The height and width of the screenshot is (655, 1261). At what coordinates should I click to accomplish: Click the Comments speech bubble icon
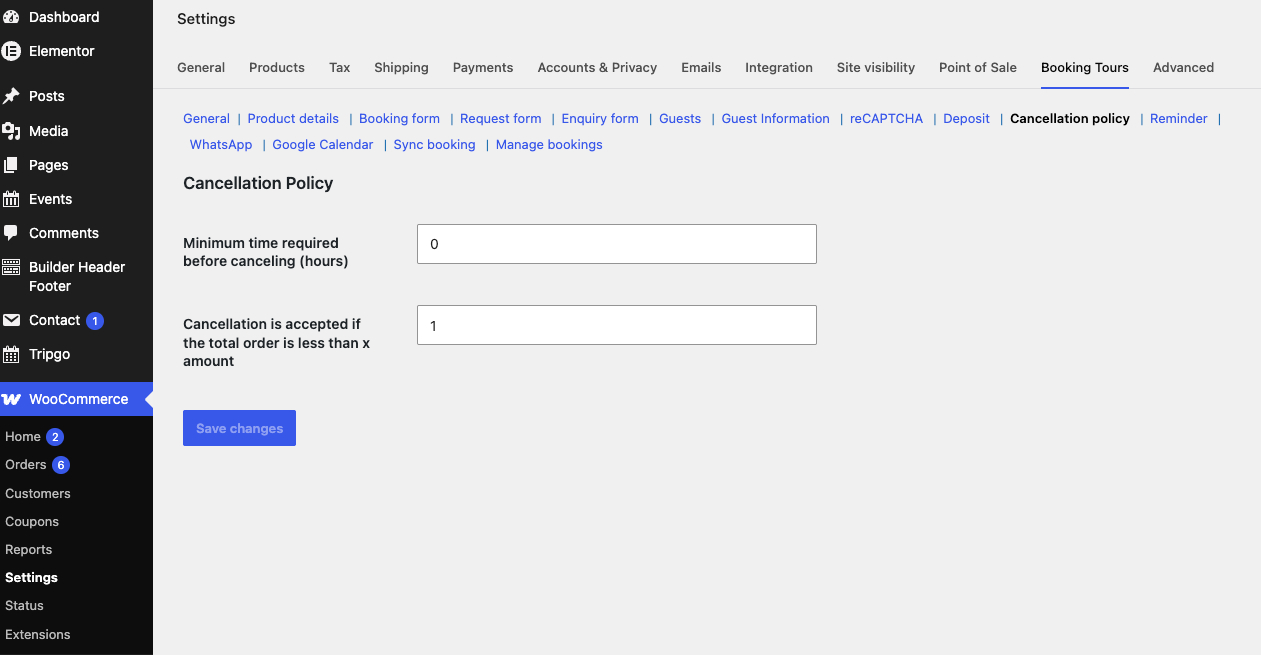point(11,233)
